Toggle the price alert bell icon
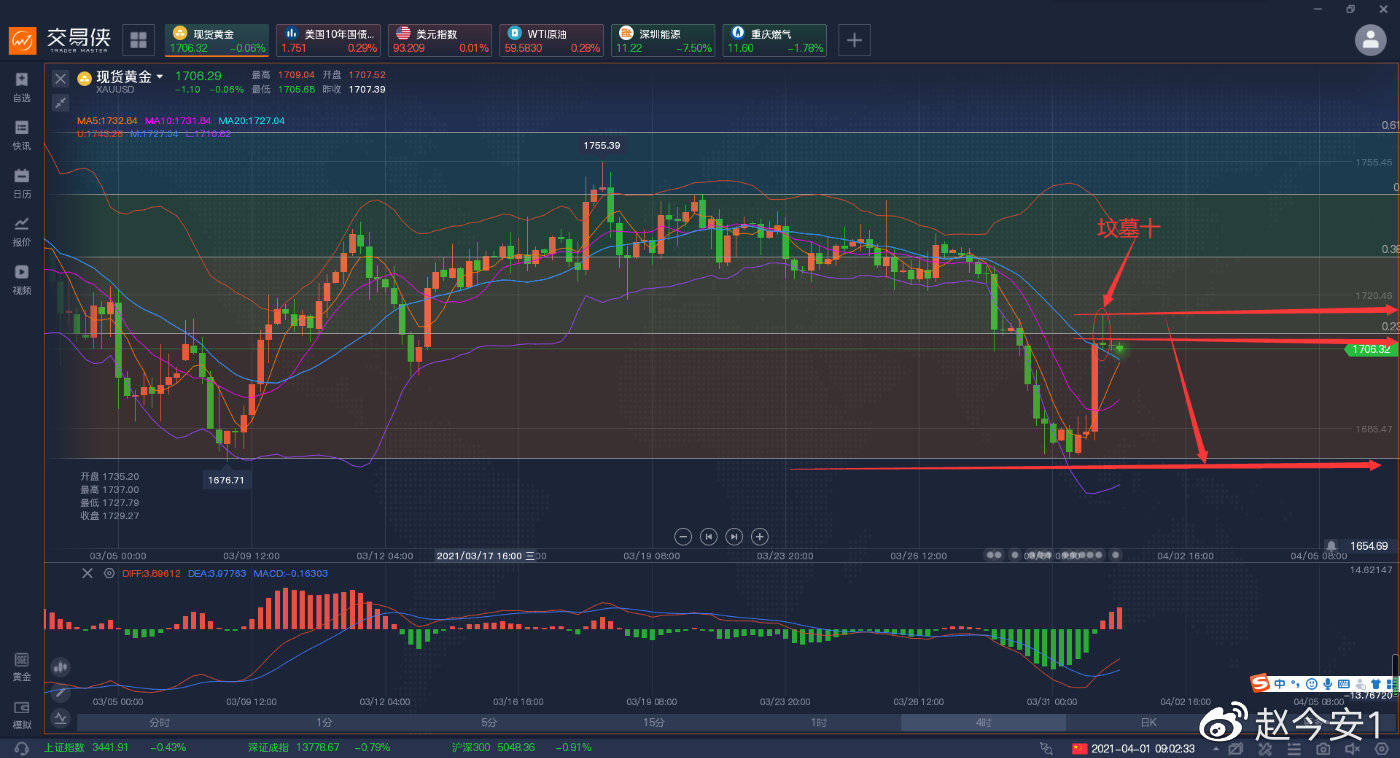The height and width of the screenshot is (758, 1400). 1332,546
